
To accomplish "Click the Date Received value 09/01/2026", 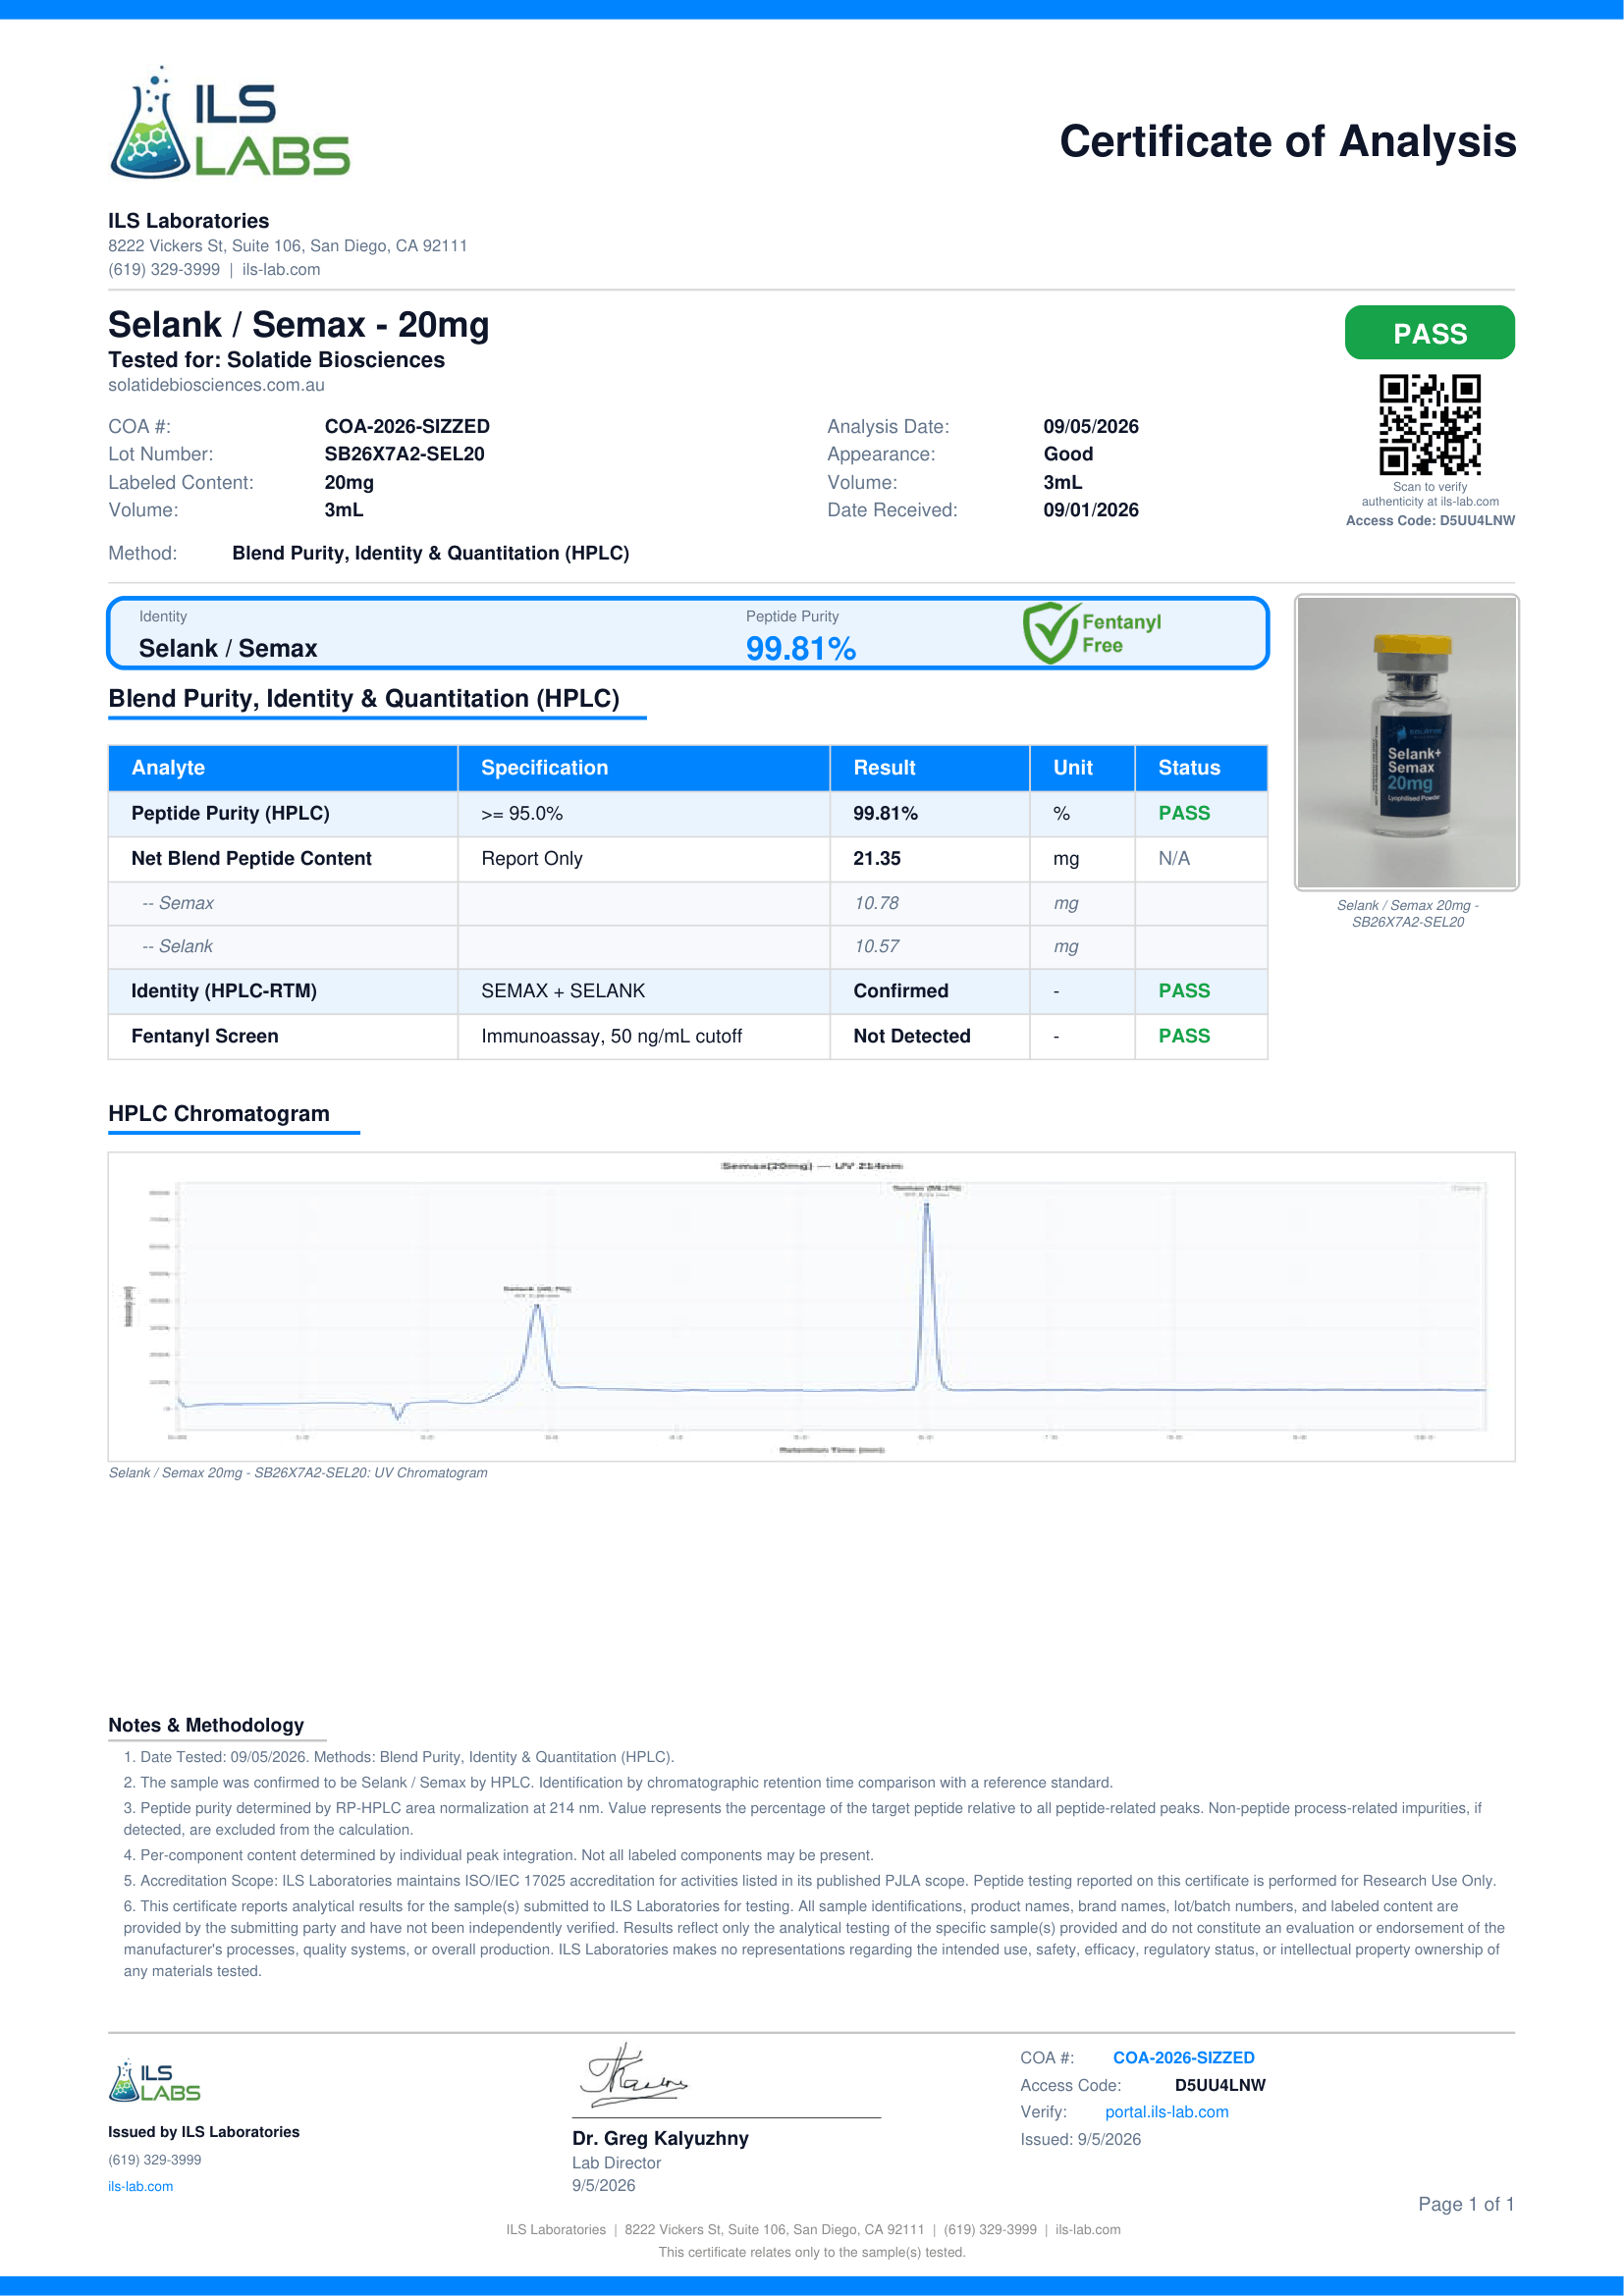I will (x=1091, y=510).
